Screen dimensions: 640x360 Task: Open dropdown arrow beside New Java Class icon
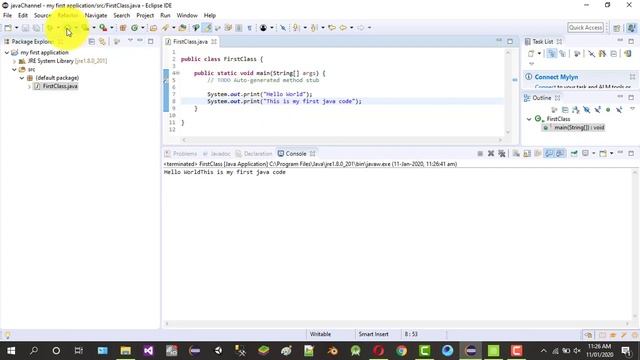[142, 28]
